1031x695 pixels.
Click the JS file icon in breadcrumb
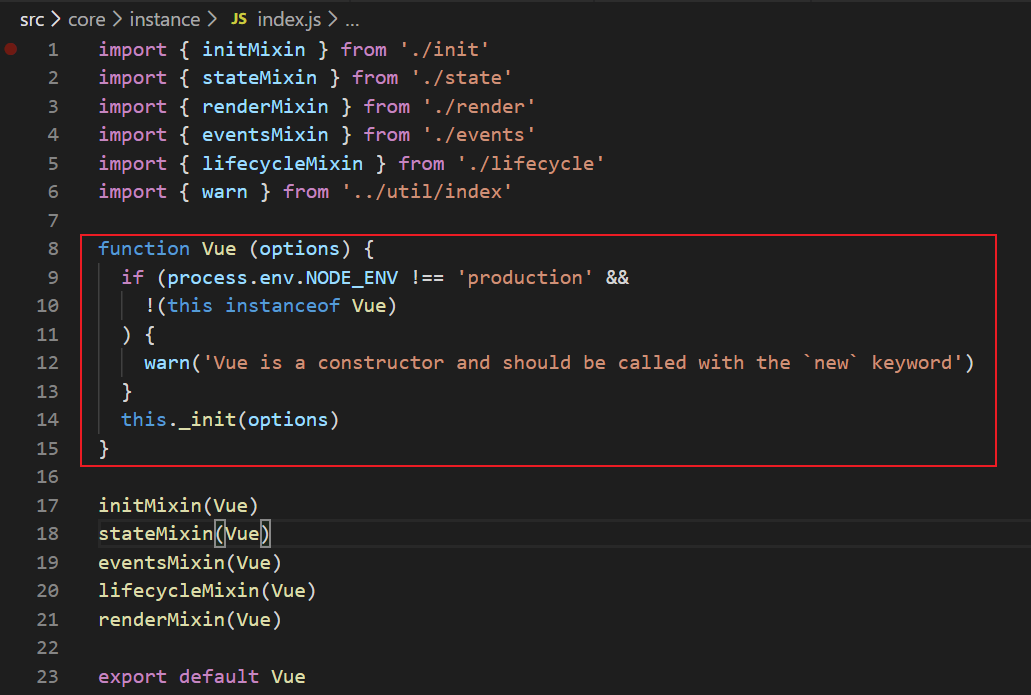coord(239,19)
